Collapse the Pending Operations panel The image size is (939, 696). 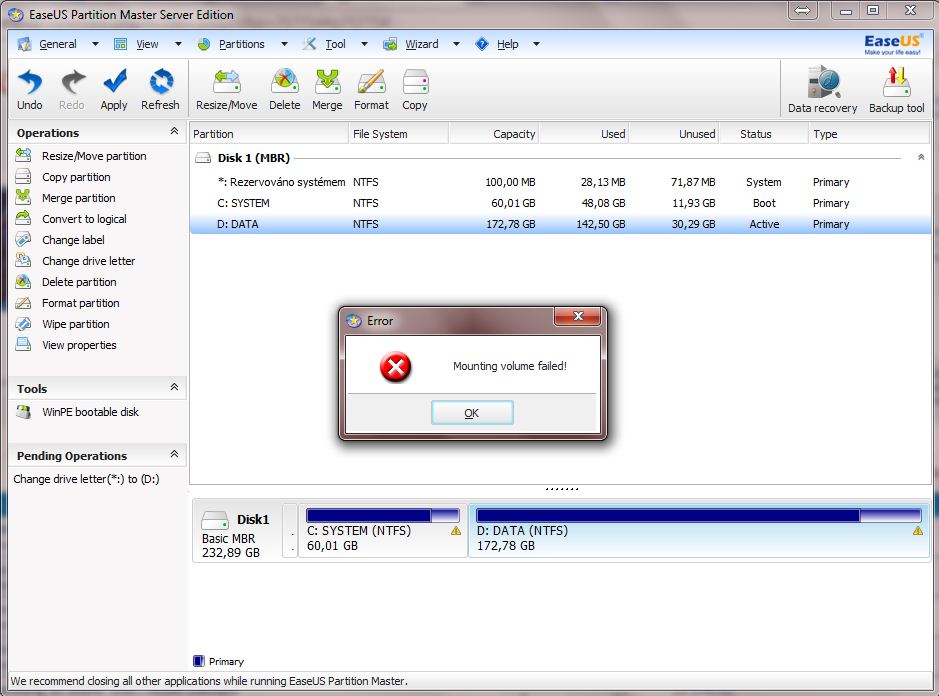(174, 455)
